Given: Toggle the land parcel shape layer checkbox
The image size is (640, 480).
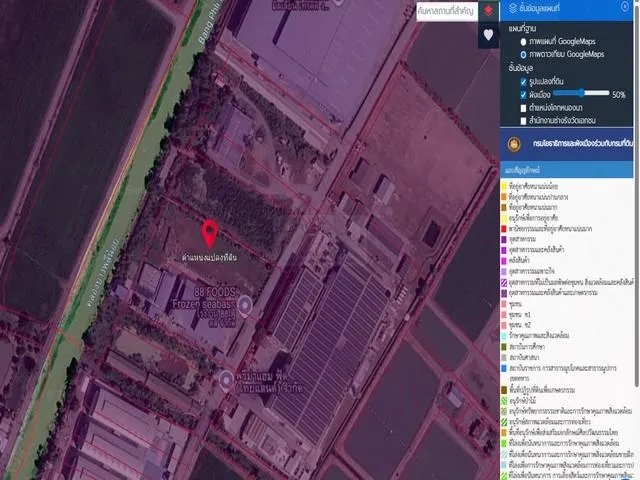Looking at the screenshot, I should click(x=523, y=81).
